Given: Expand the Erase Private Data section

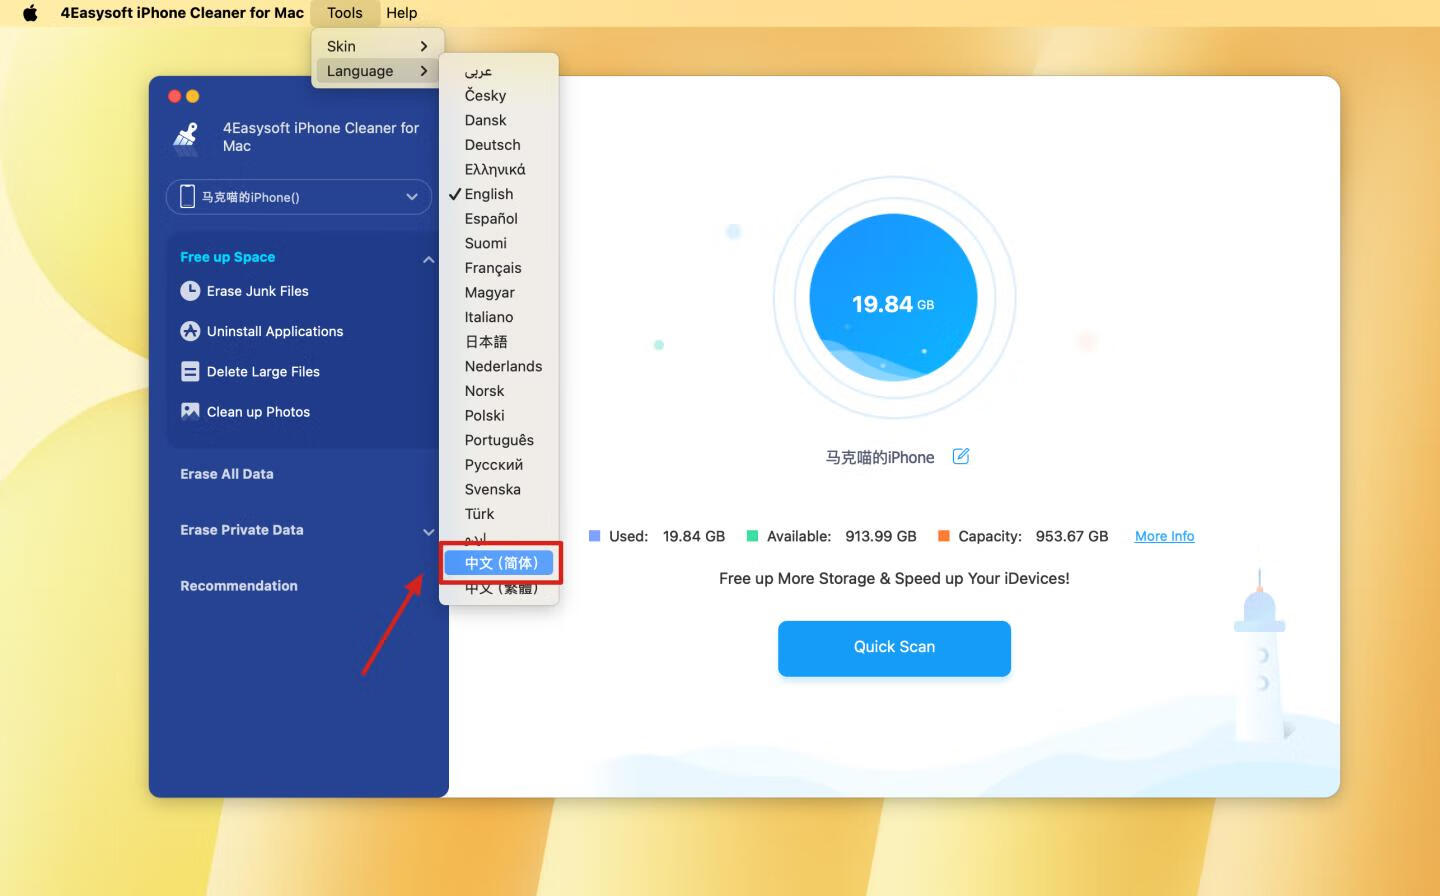Looking at the screenshot, I should coord(428,531).
